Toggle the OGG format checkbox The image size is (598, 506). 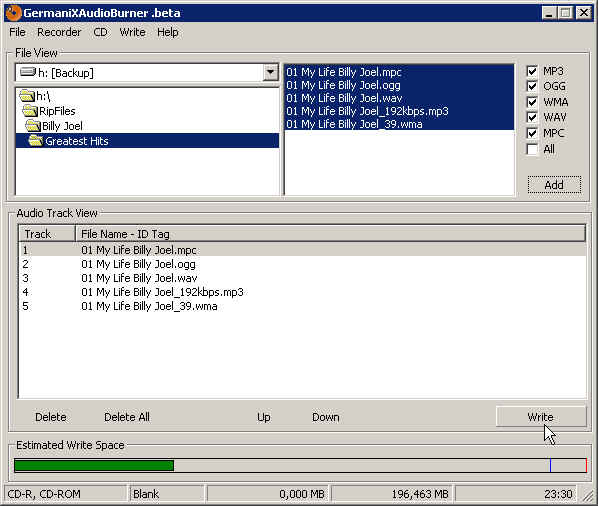[x=532, y=87]
